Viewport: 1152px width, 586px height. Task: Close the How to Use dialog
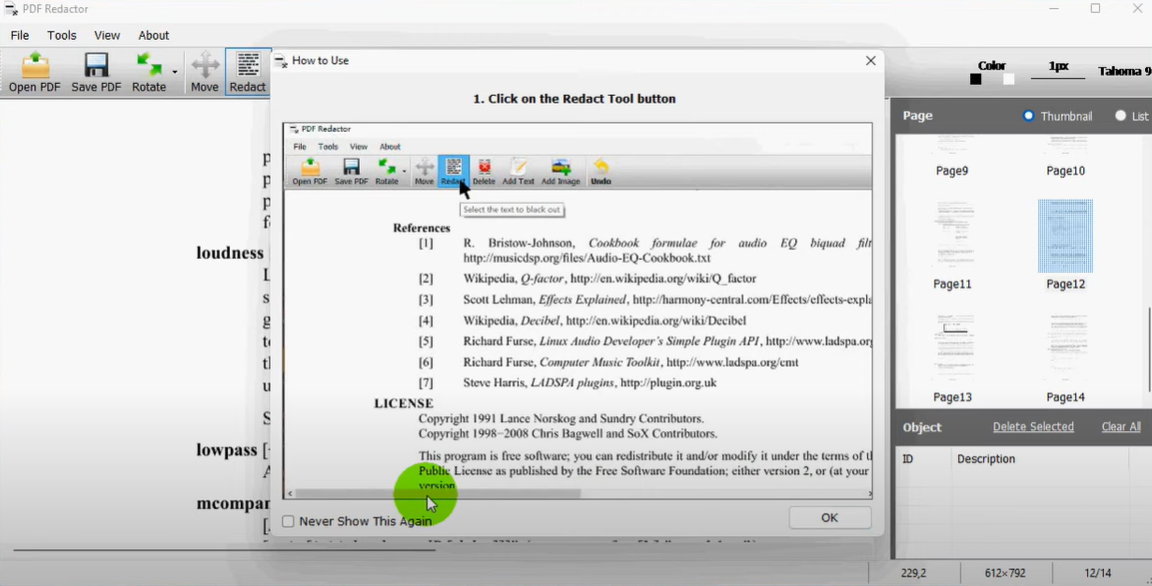pyautogui.click(x=871, y=60)
